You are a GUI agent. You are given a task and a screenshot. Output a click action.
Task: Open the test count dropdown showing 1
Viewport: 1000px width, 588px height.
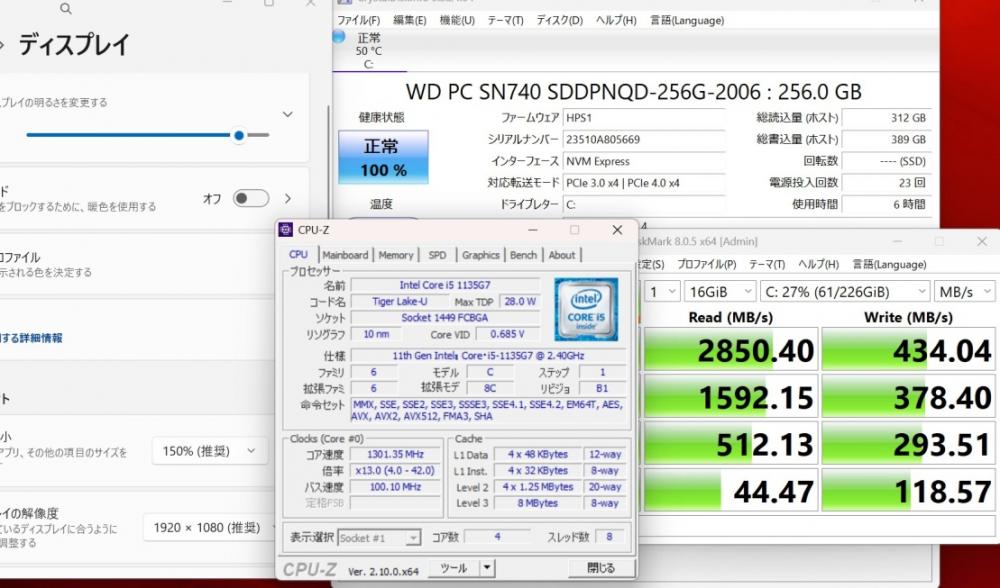pyautogui.click(x=661, y=292)
